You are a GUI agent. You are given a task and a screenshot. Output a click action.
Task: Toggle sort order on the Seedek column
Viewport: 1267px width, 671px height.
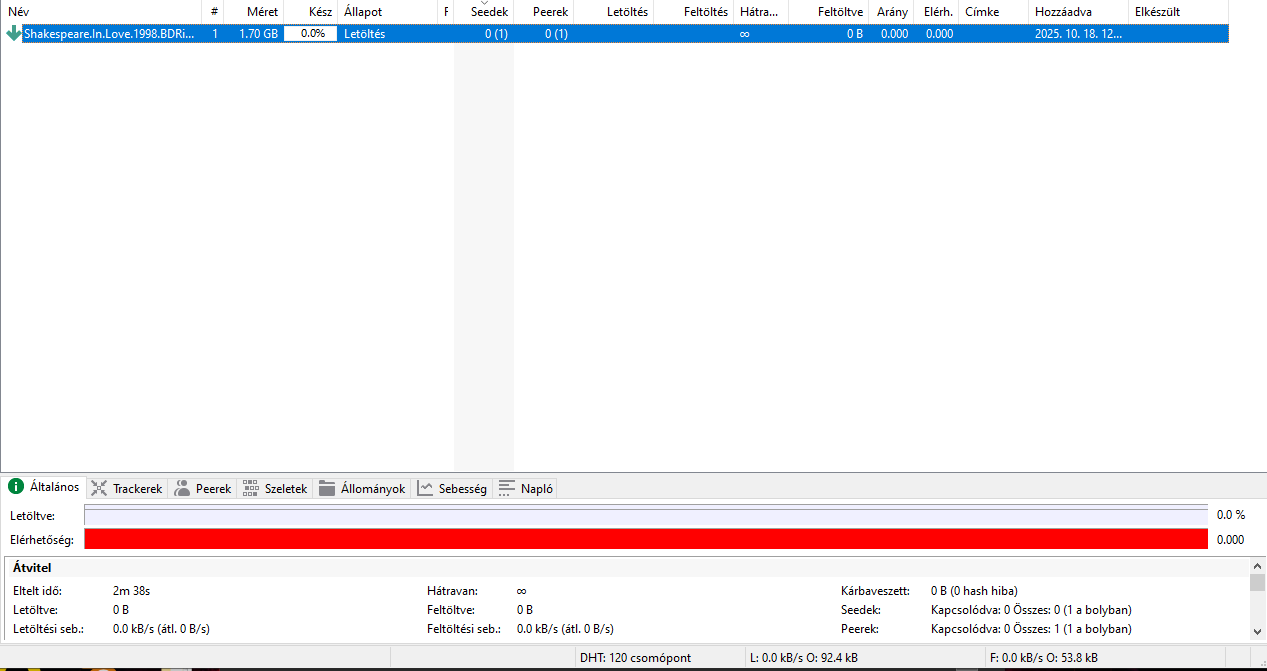click(x=484, y=12)
